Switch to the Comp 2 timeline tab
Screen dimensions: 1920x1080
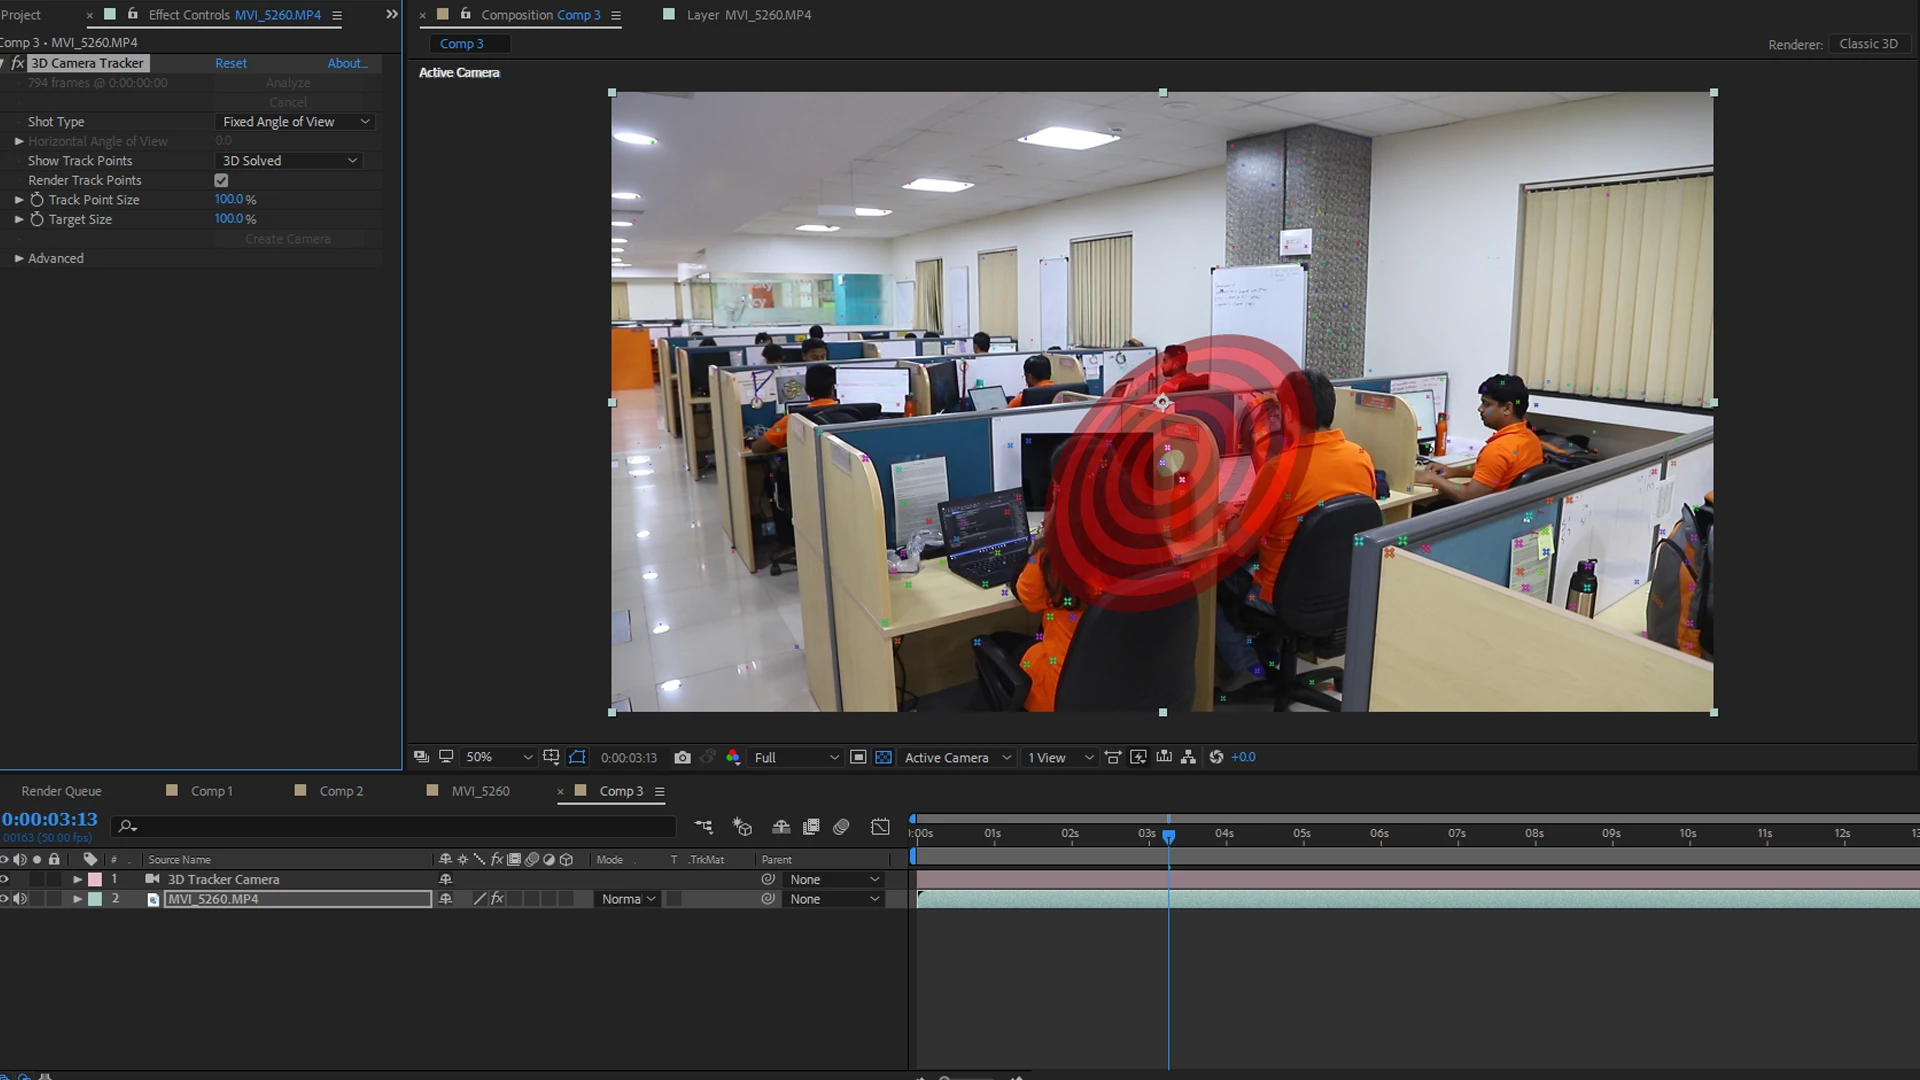[x=341, y=791]
